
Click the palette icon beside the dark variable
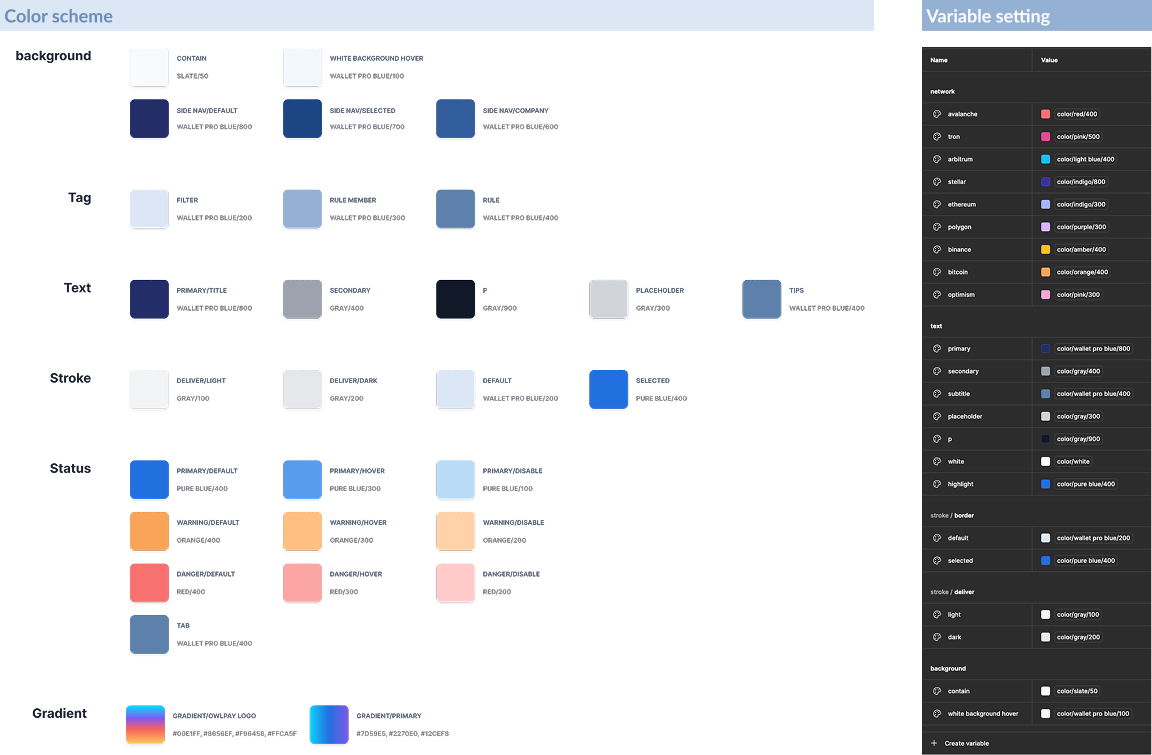937,637
